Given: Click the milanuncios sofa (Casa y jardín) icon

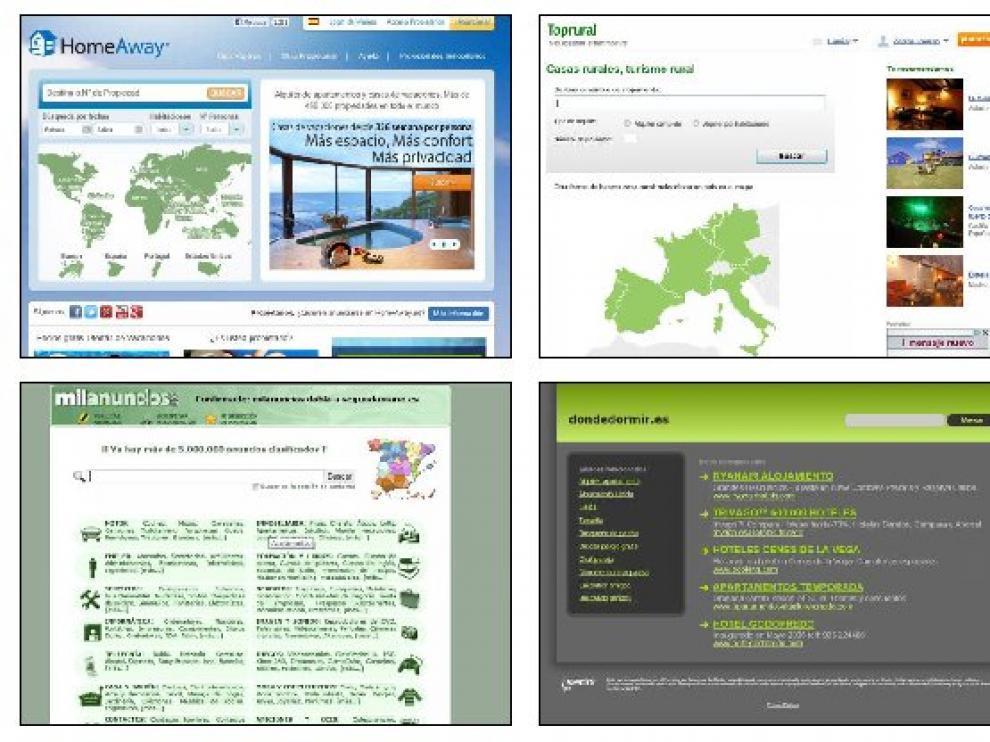Looking at the screenshot, I should pyautogui.click(x=91, y=697).
